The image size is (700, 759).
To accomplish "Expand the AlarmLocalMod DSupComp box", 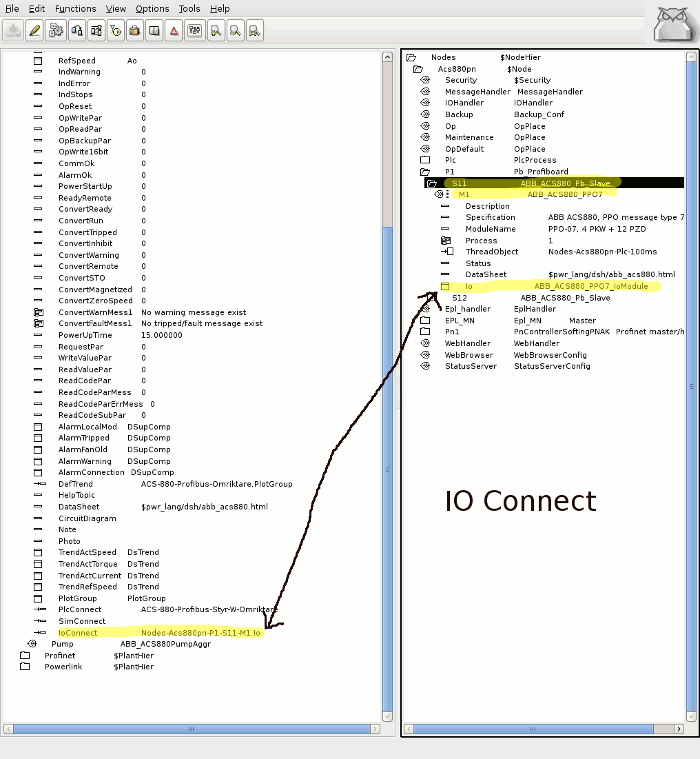I will coord(38,427).
